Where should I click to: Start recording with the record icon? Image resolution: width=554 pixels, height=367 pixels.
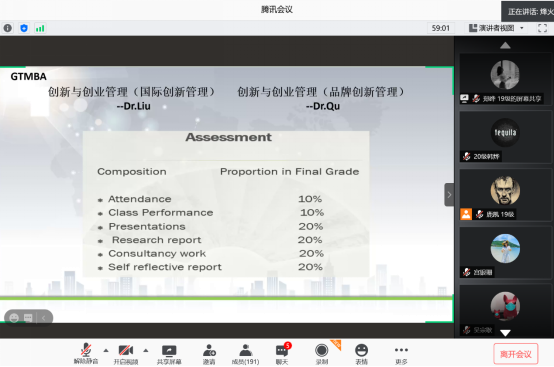click(322, 354)
